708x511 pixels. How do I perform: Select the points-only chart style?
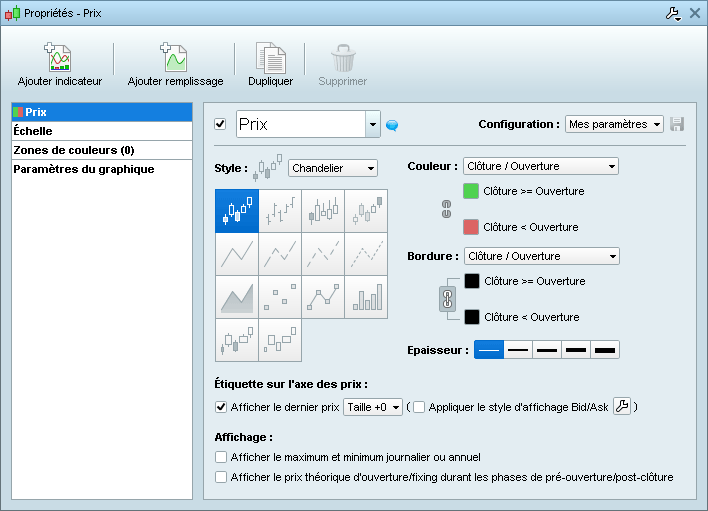coord(280,297)
